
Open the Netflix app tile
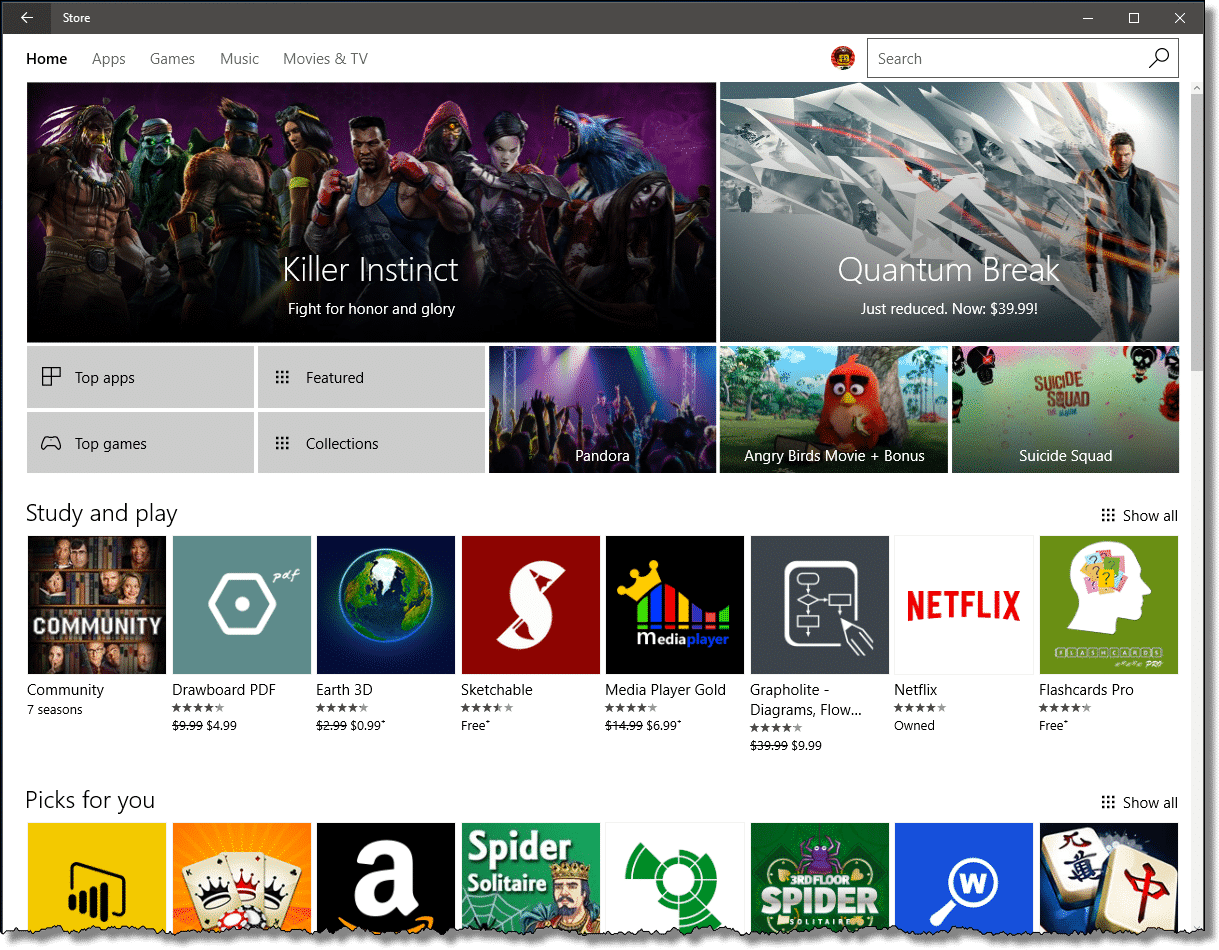pyautogui.click(x=964, y=605)
